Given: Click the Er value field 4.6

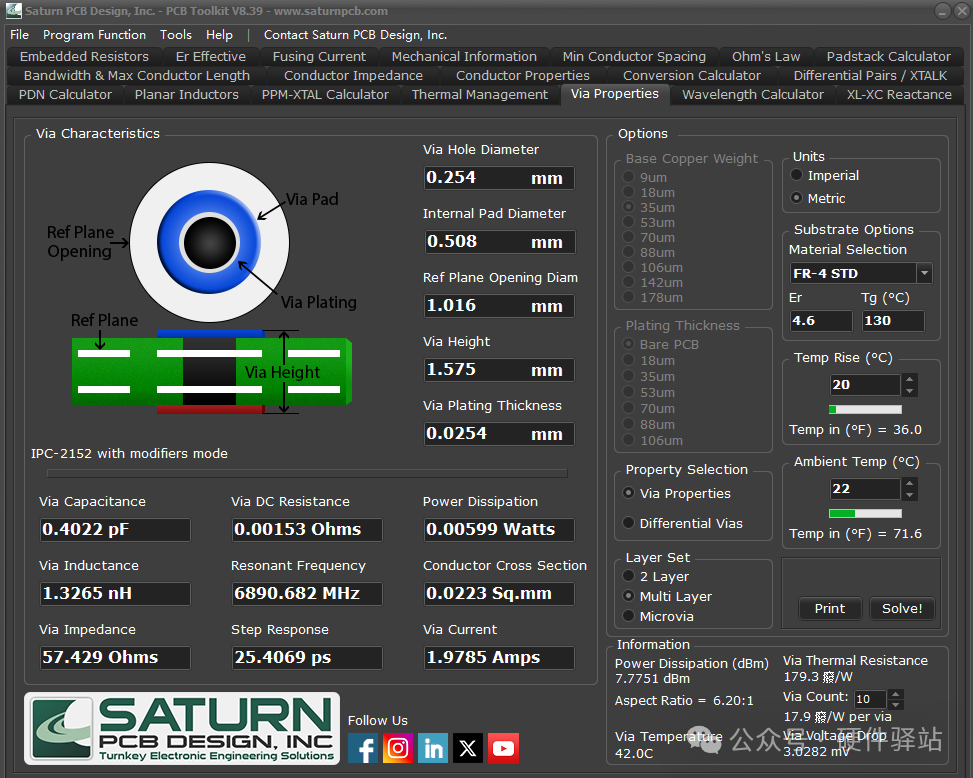Looking at the screenshot, I should pyautogui.click(x=821, y=321).
